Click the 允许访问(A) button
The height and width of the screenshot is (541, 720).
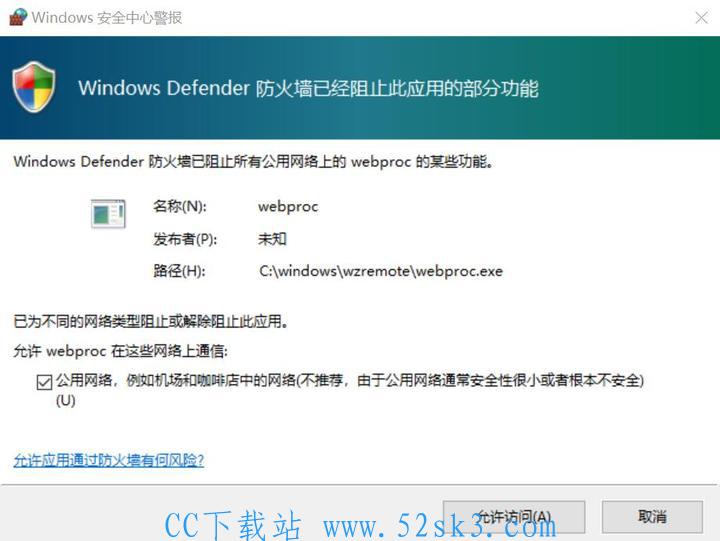coord(514,517)
